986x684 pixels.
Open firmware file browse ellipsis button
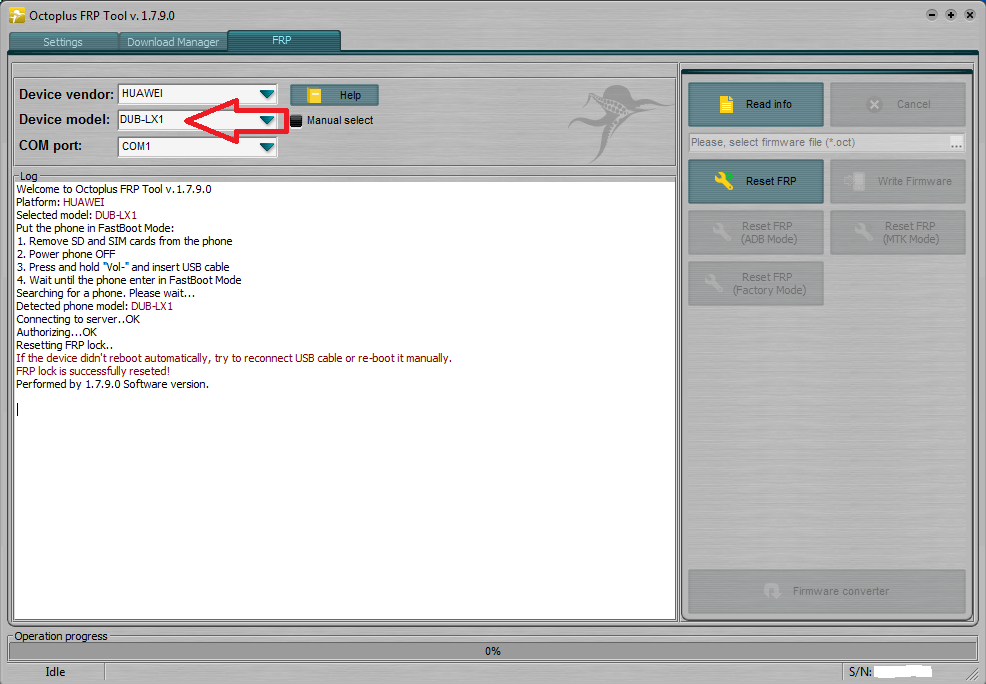(x=956, y=143)
